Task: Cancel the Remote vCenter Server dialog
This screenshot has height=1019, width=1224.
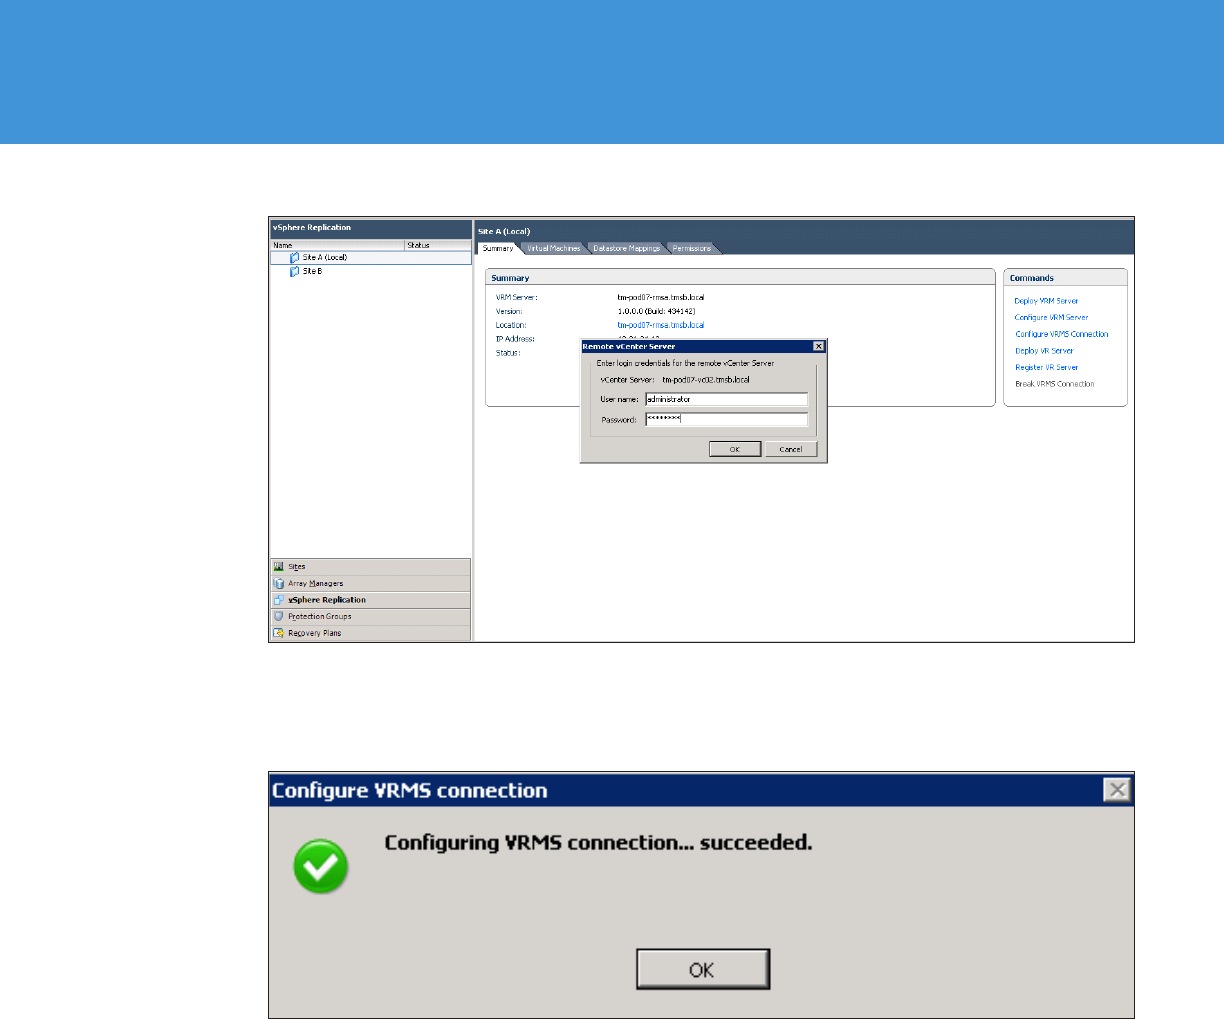Action: click(x=791, y=449)
